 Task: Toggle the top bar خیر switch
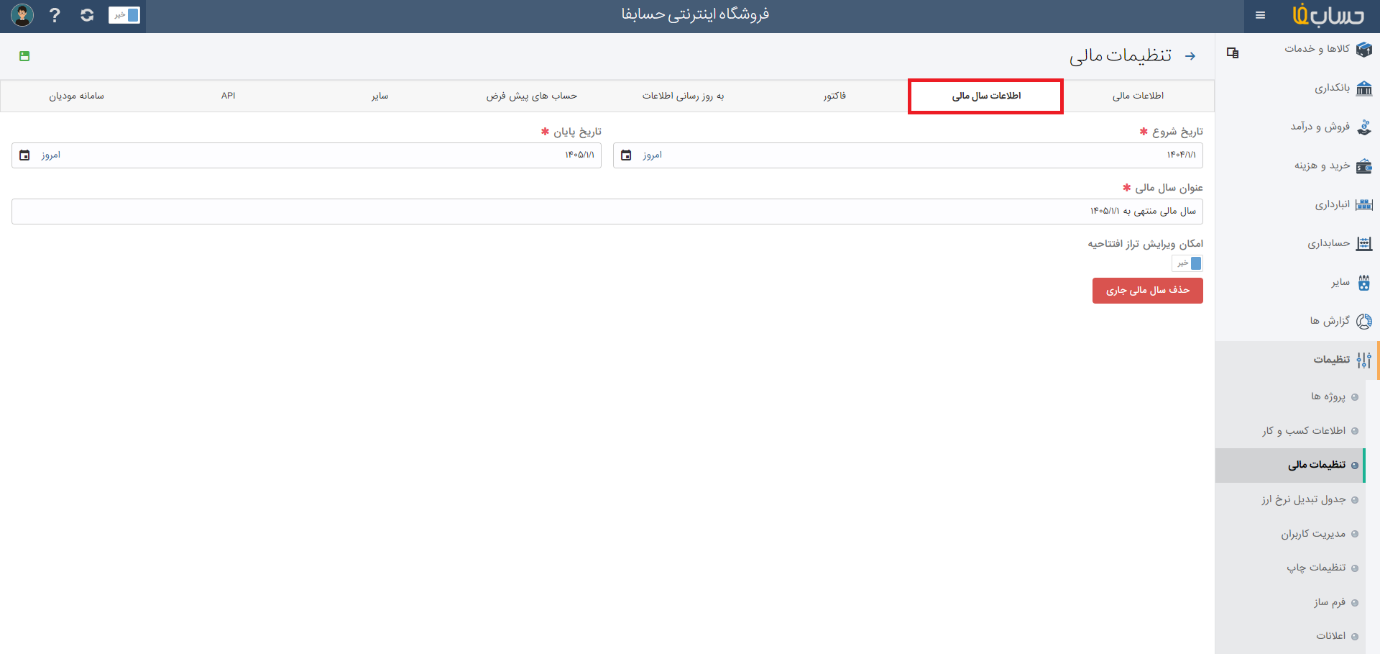click(124, 15)
